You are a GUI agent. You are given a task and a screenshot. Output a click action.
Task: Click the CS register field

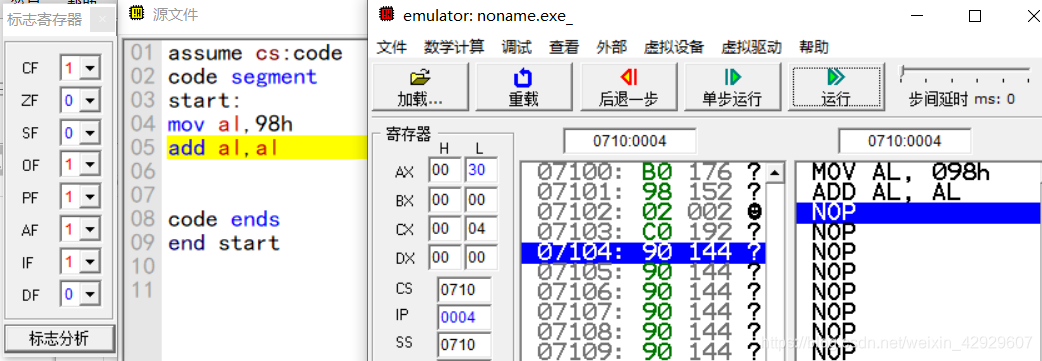(465, 289)
